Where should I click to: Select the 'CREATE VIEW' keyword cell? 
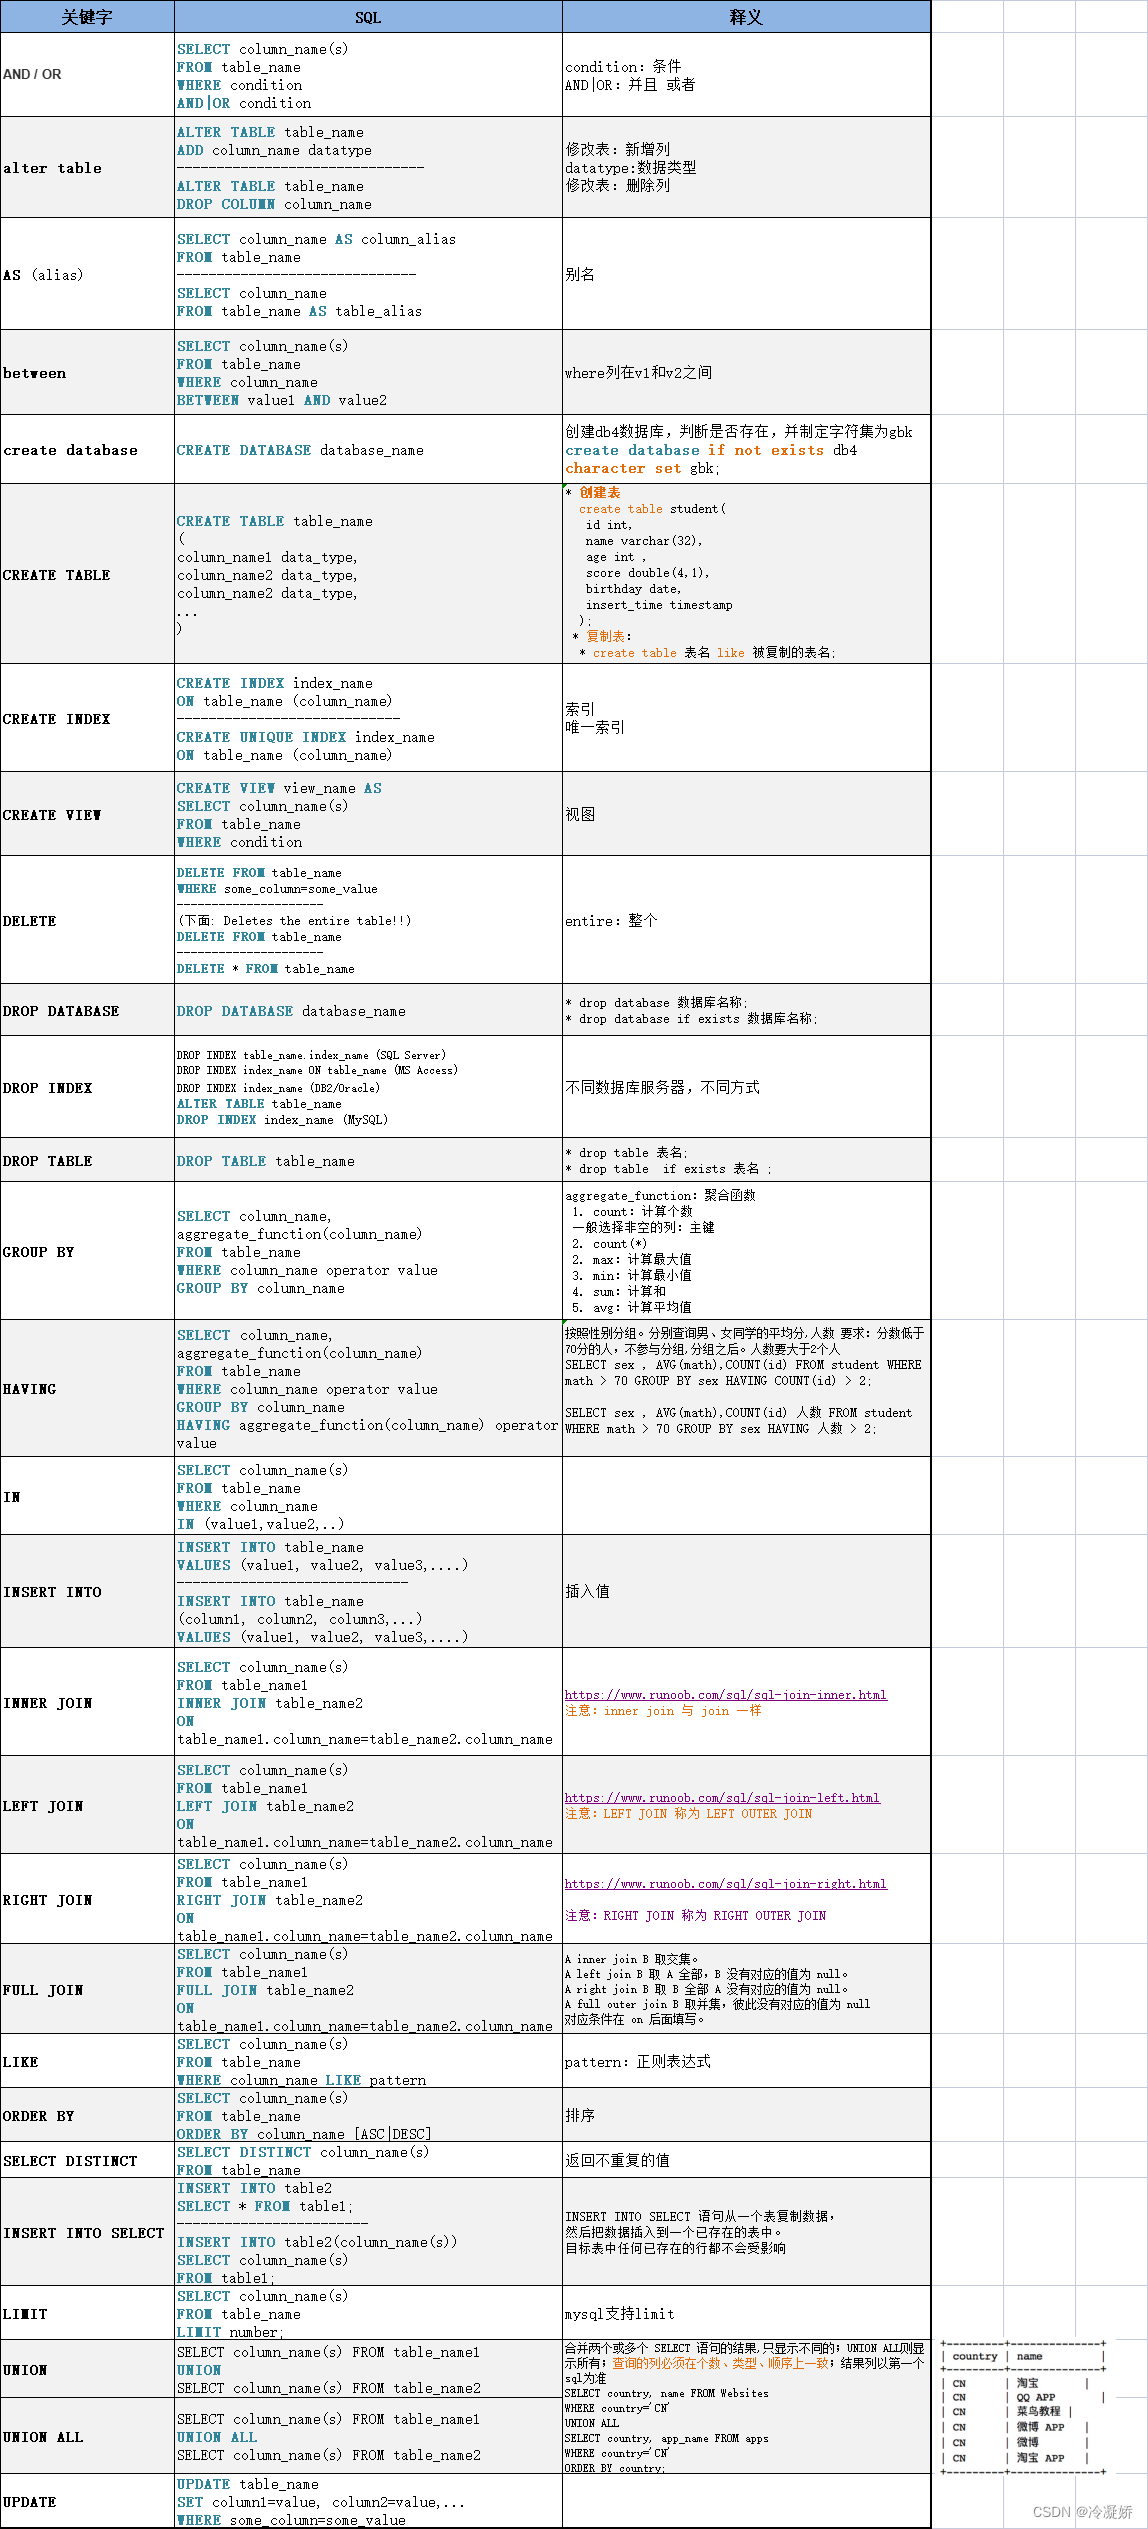[87, 814]
